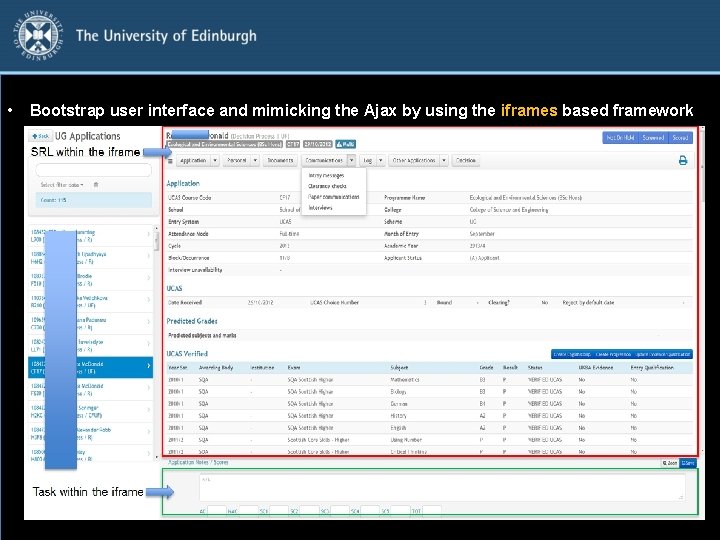The image size is (720, 540).
Task: Click the Scored button
Action: tap(680, 138)
